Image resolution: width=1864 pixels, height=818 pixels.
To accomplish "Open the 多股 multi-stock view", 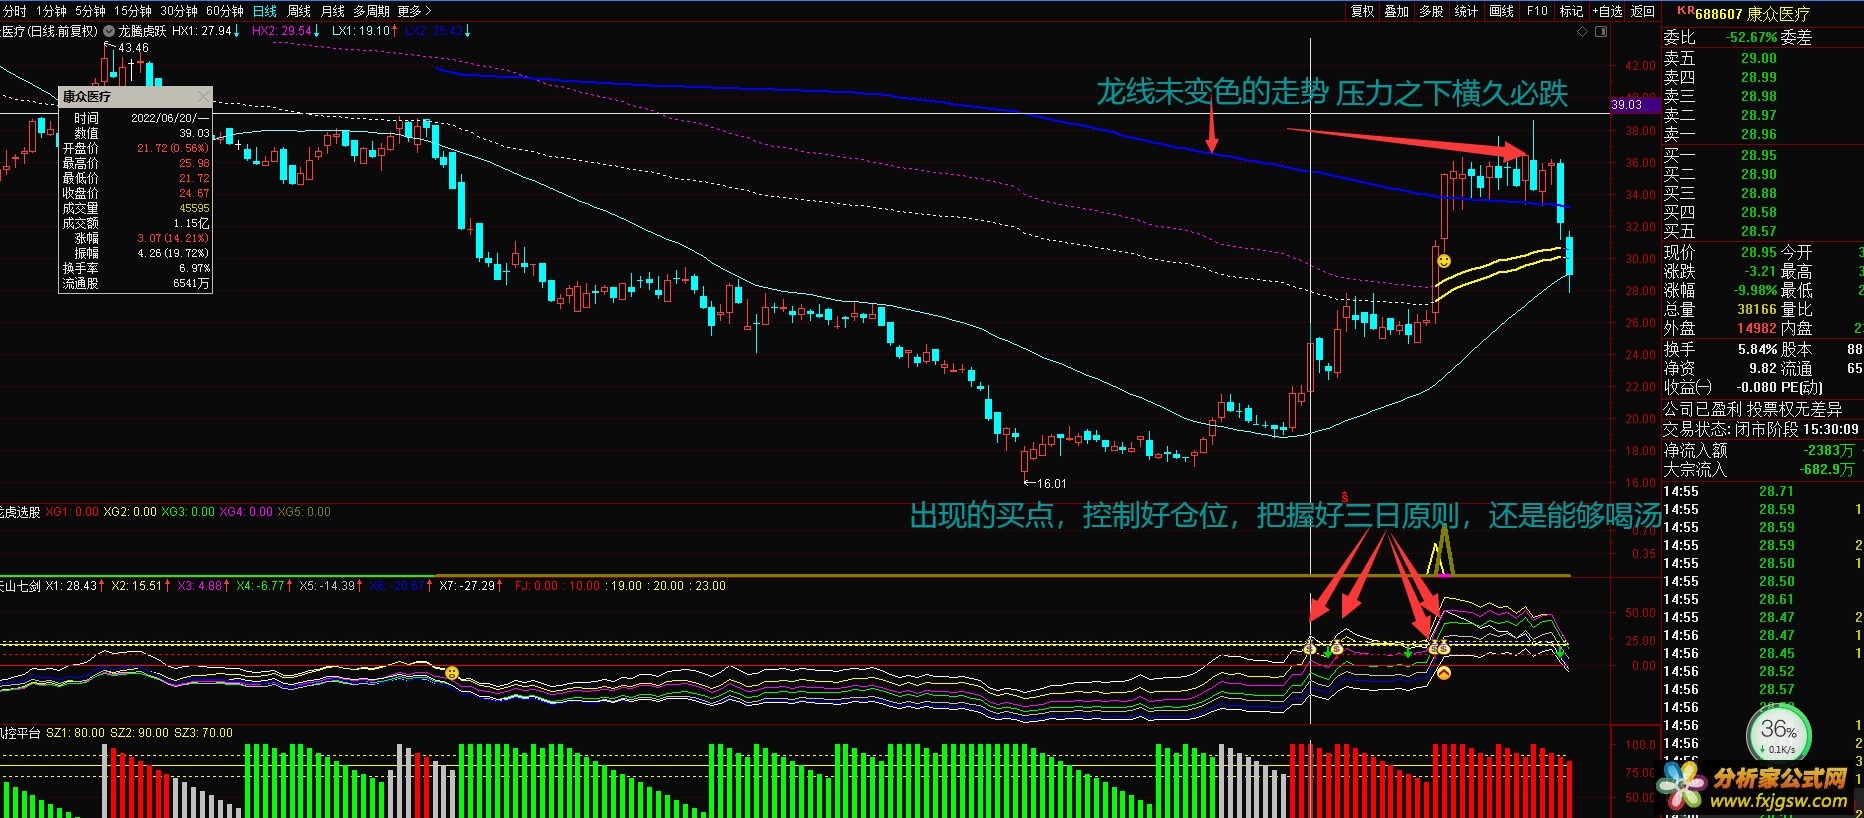I will (1431, 11).
